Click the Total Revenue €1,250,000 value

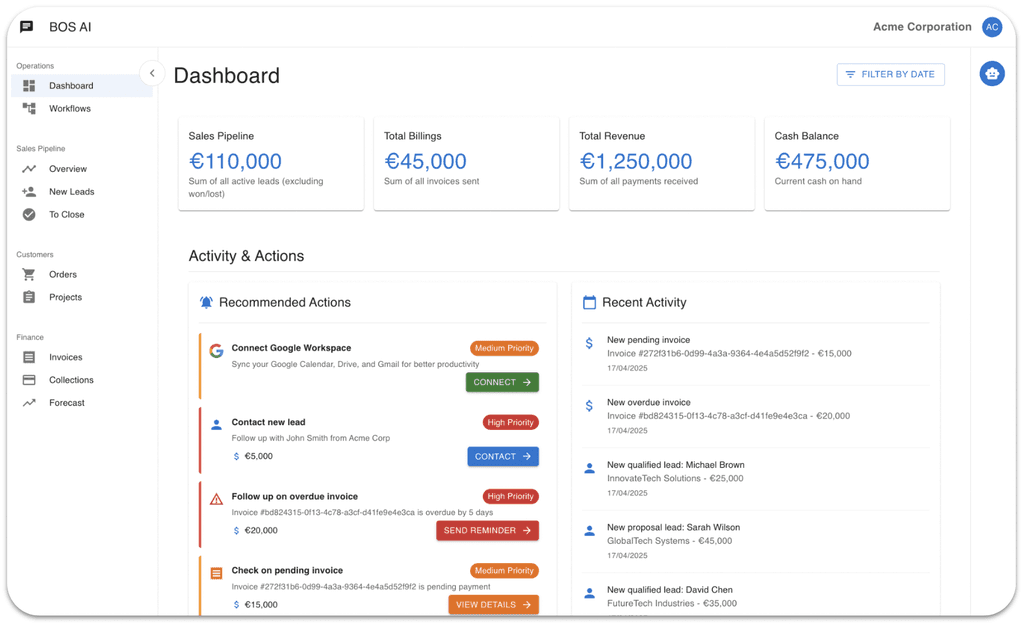(635, 161)
